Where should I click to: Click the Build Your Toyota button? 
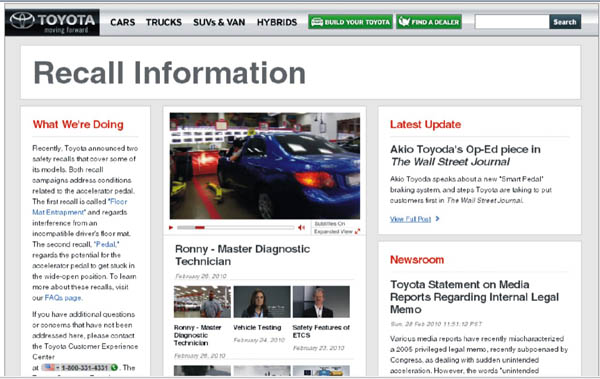351,22
